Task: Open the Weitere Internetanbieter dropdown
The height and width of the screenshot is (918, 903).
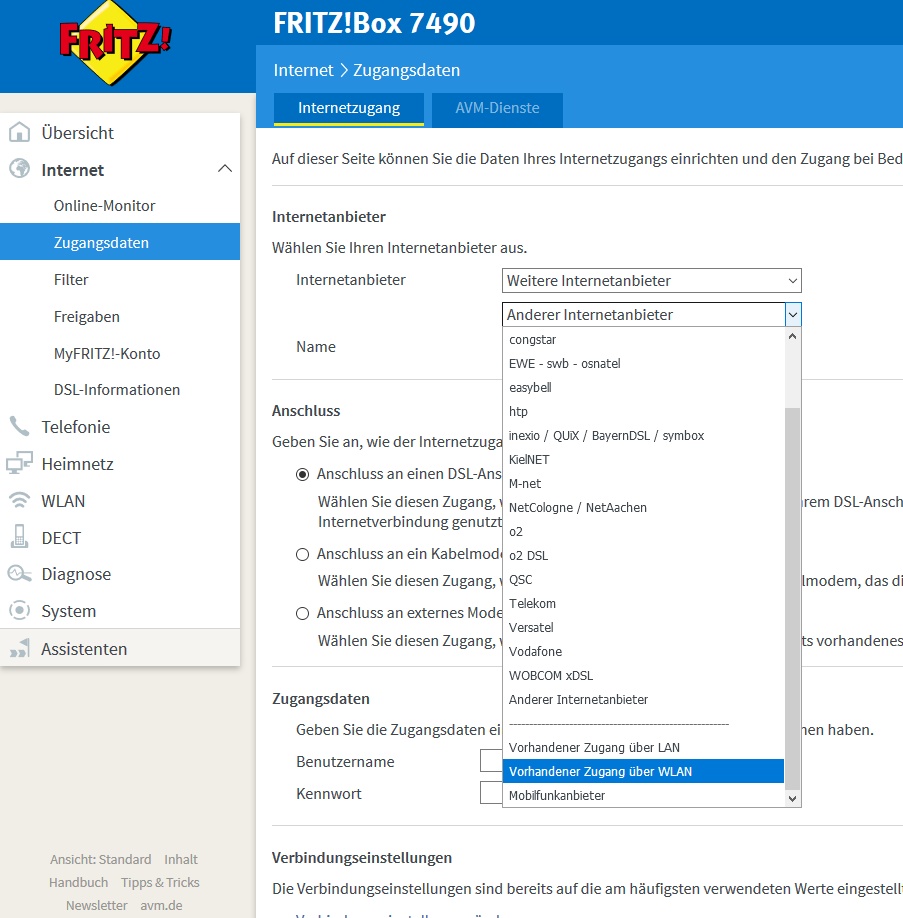Action: pyautogui.click(x=651, y=280)
